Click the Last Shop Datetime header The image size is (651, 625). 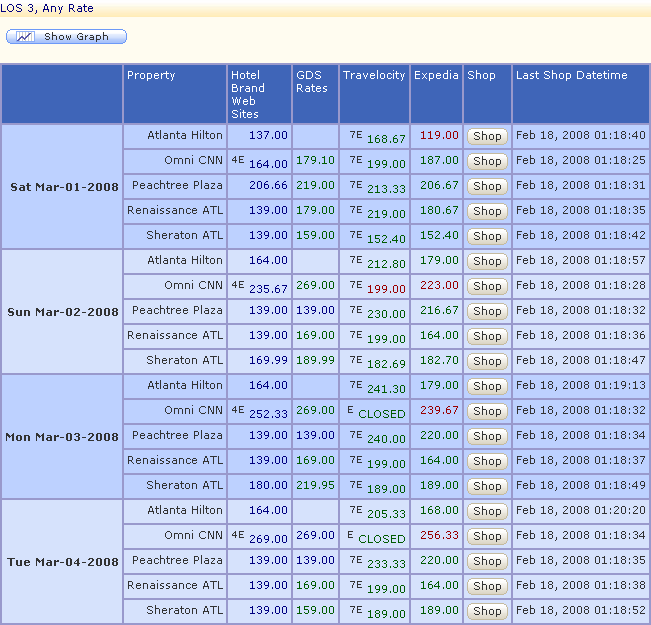tap(571, 75)
